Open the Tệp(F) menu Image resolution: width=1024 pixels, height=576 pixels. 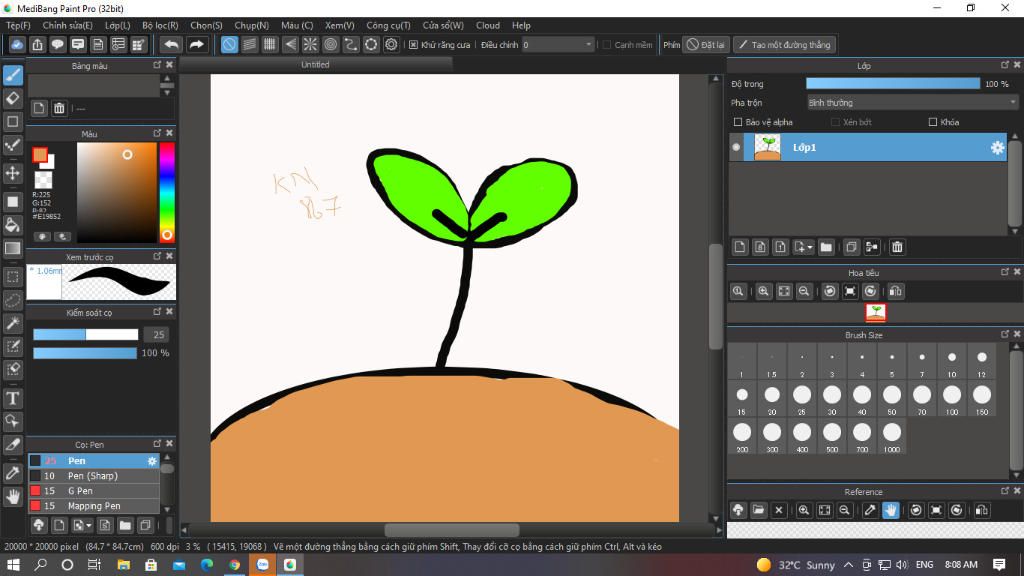(18, 25)
